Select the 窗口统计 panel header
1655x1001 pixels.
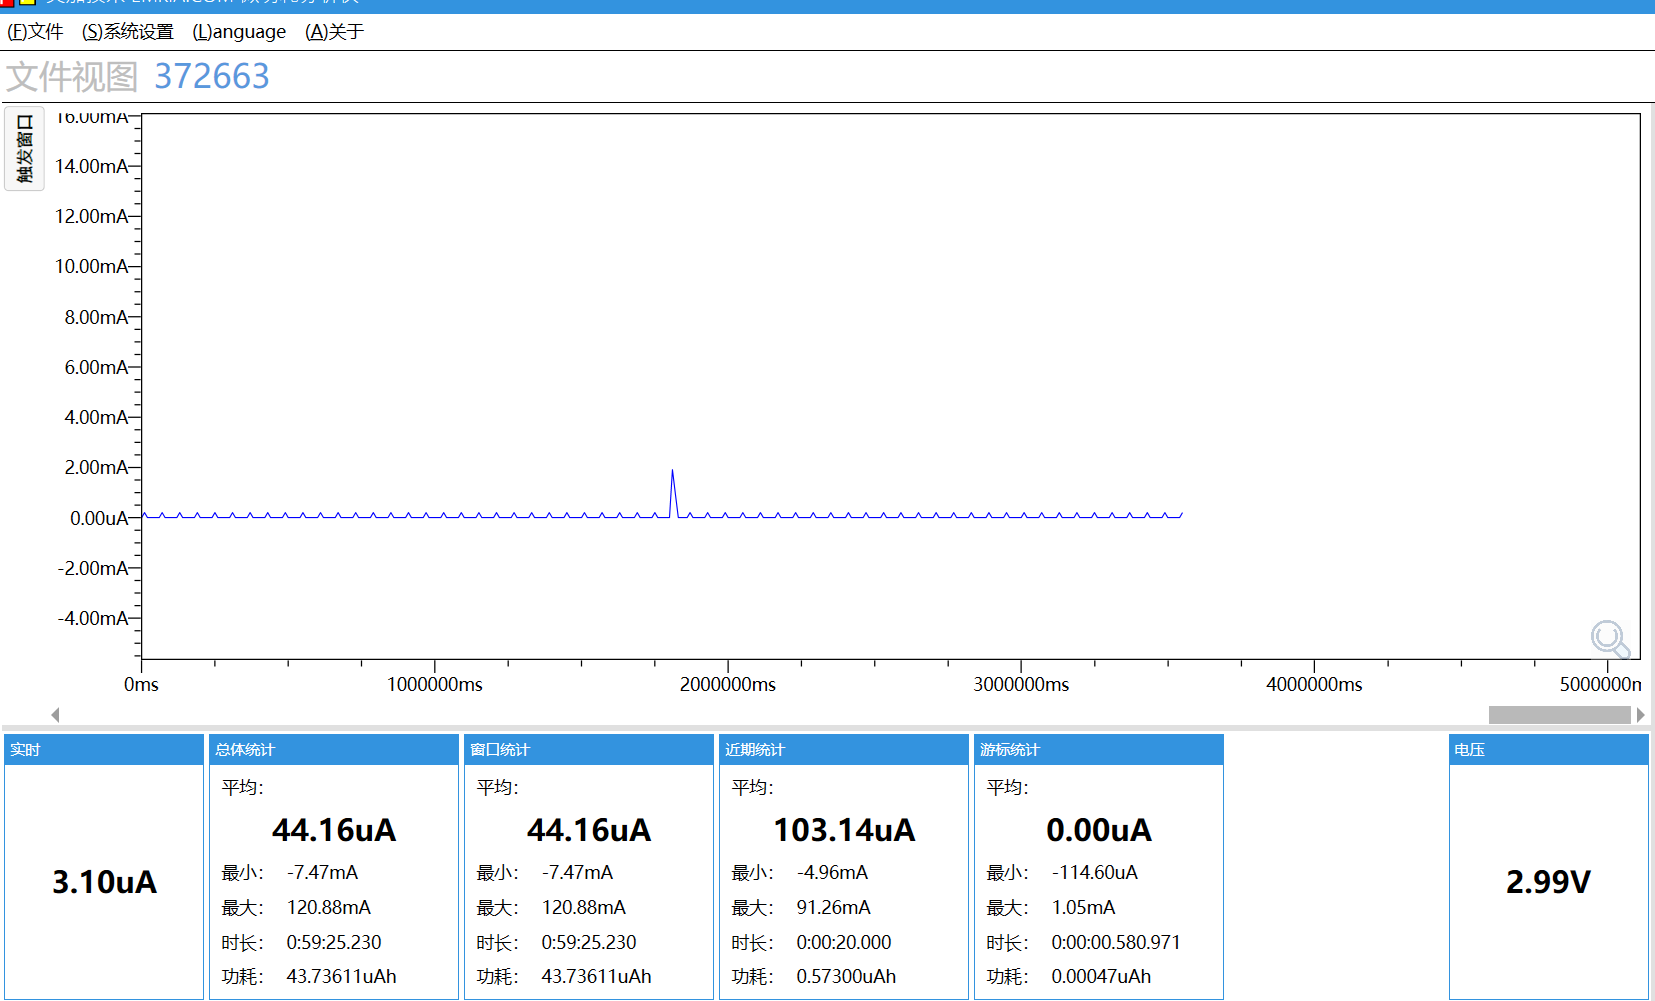(x=589, y=750)
